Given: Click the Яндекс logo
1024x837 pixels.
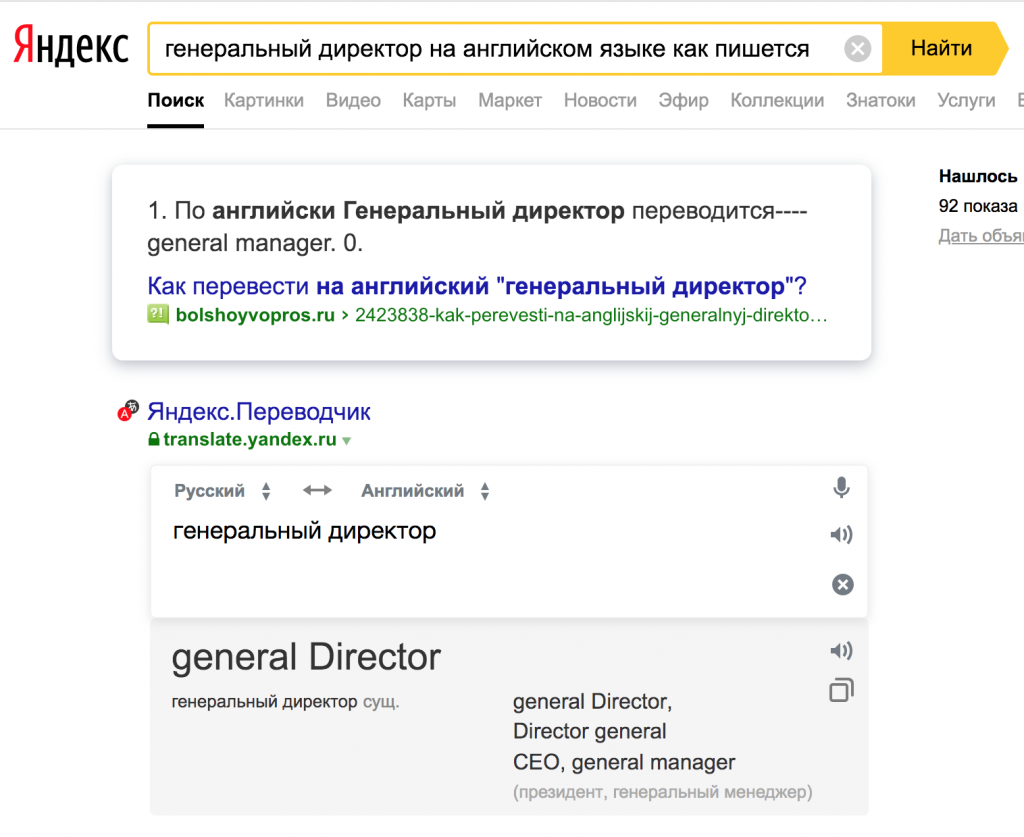Looking at the screenshot, I should coord(71,46).
